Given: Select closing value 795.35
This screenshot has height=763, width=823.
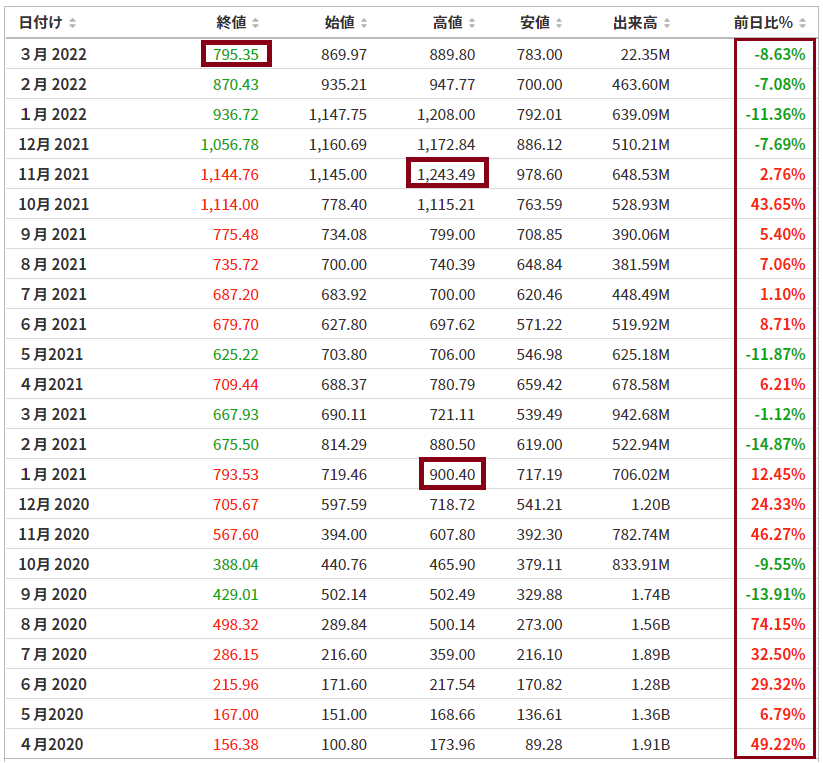Looking at the screenshot, I should pyautogui.click(x=236, y=55).
